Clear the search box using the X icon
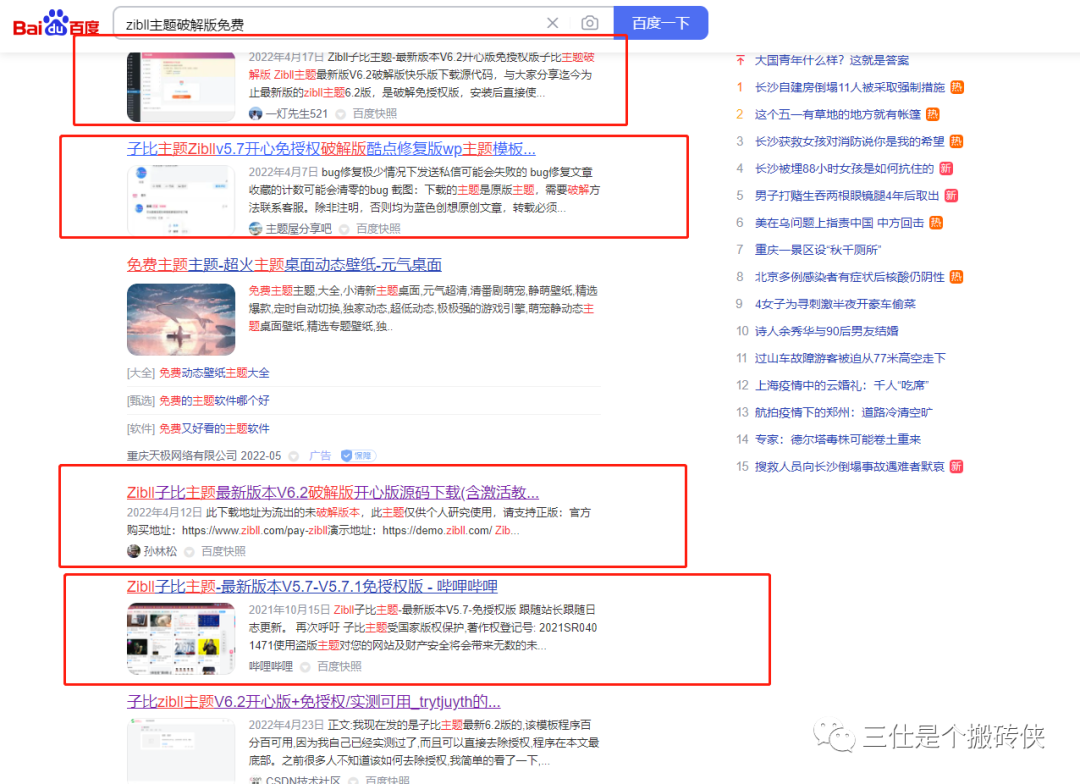This screenshot has height=784, width=1080. click(x=552, y=22)
